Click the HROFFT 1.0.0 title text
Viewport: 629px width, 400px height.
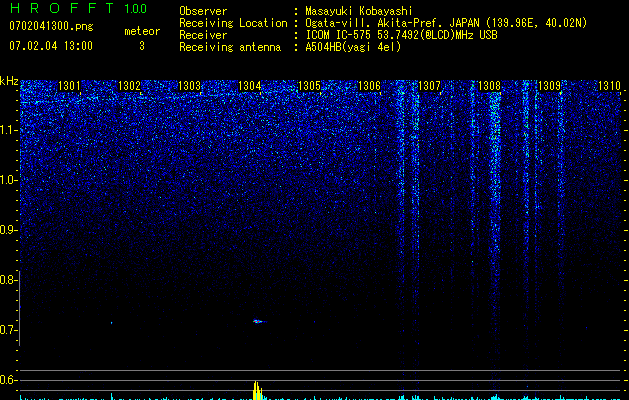pyautogui.click(x=78, y=8)
